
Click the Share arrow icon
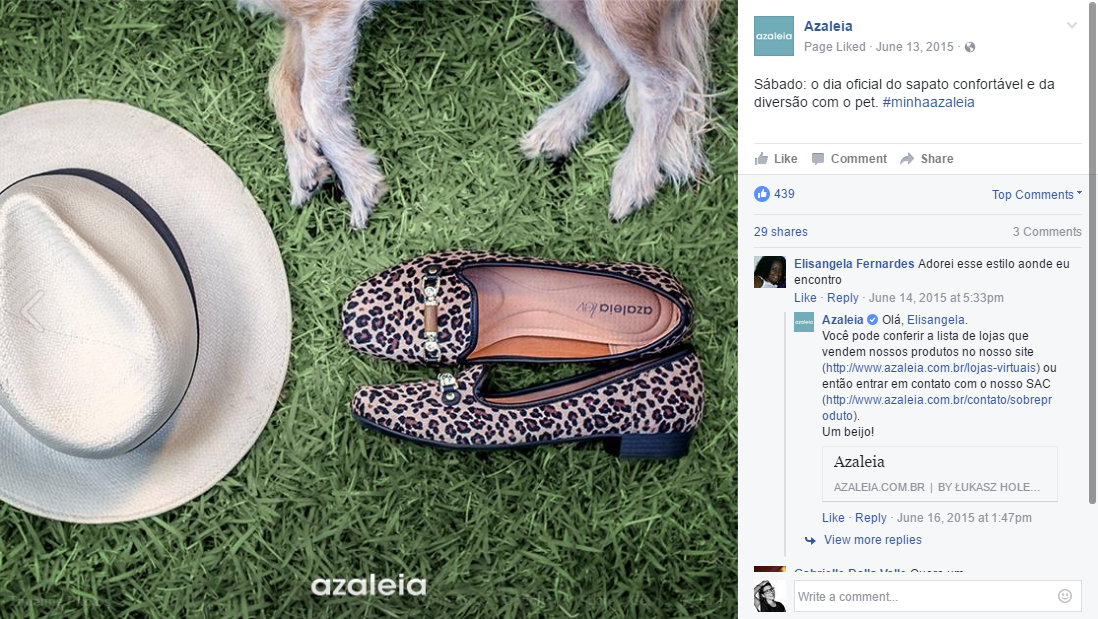click(907, 158)
